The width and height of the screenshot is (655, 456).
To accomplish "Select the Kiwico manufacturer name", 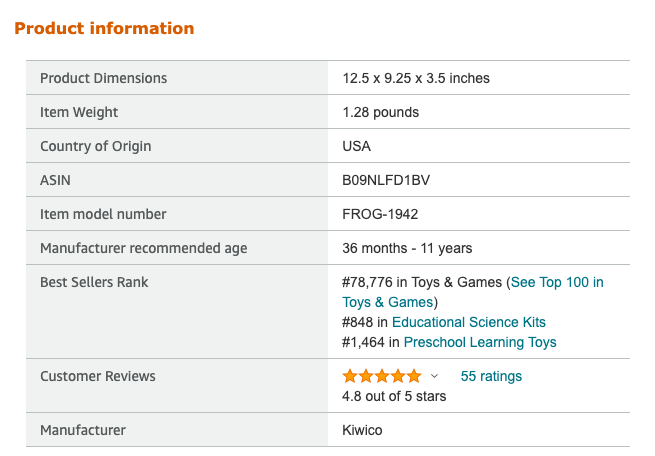I will point(362,430).
